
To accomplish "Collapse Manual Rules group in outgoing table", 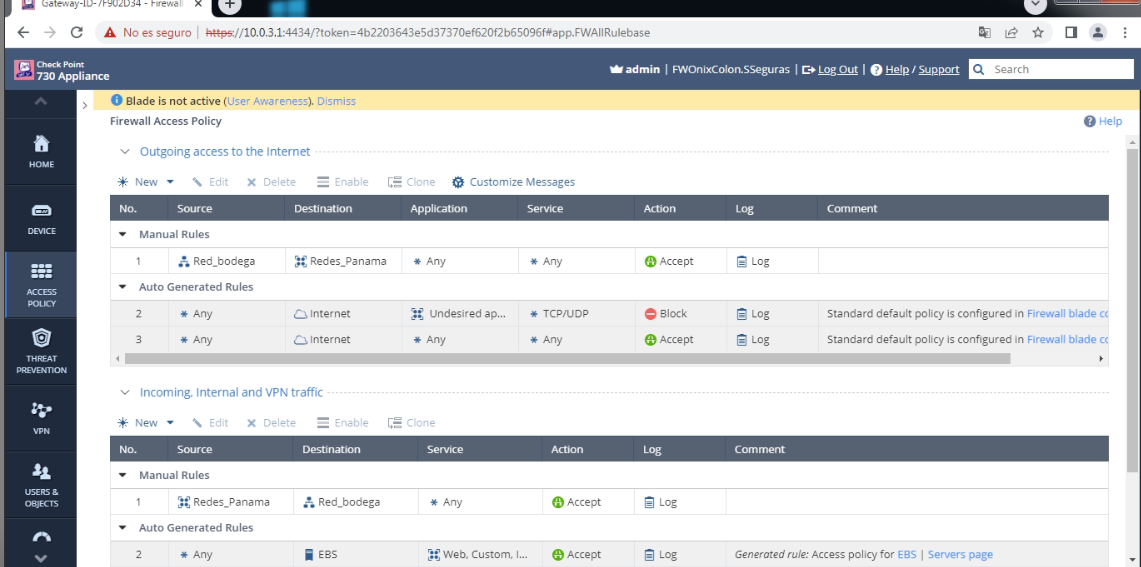I will coord(123,235).
